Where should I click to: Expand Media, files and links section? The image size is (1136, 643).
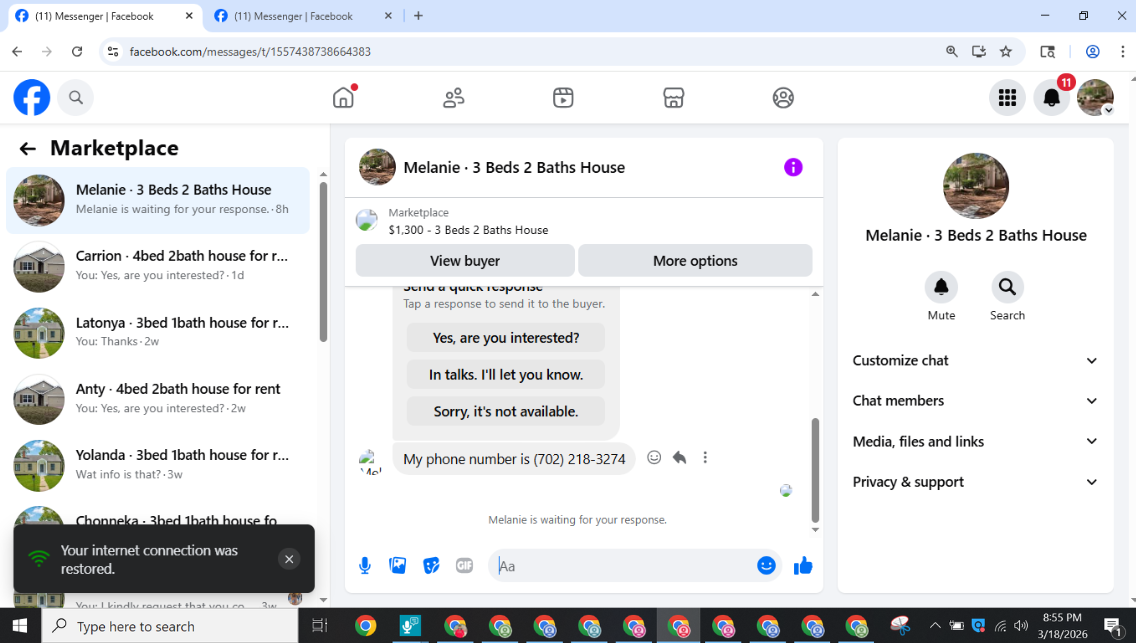point(975,442)
